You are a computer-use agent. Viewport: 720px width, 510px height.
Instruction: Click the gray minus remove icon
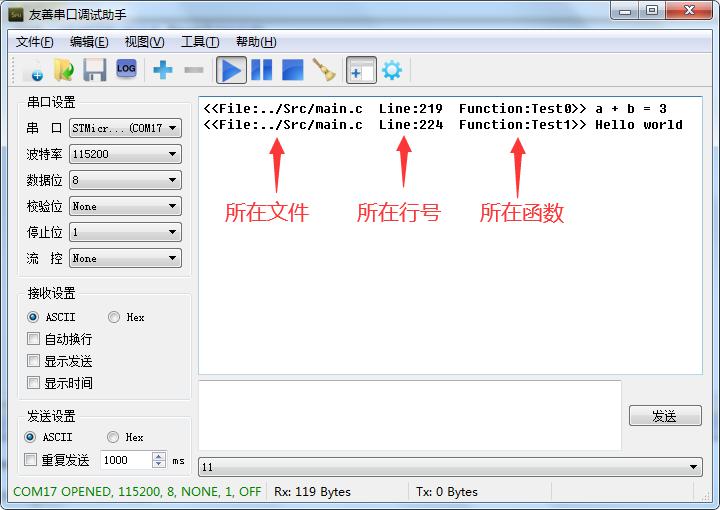pos(194,70)
